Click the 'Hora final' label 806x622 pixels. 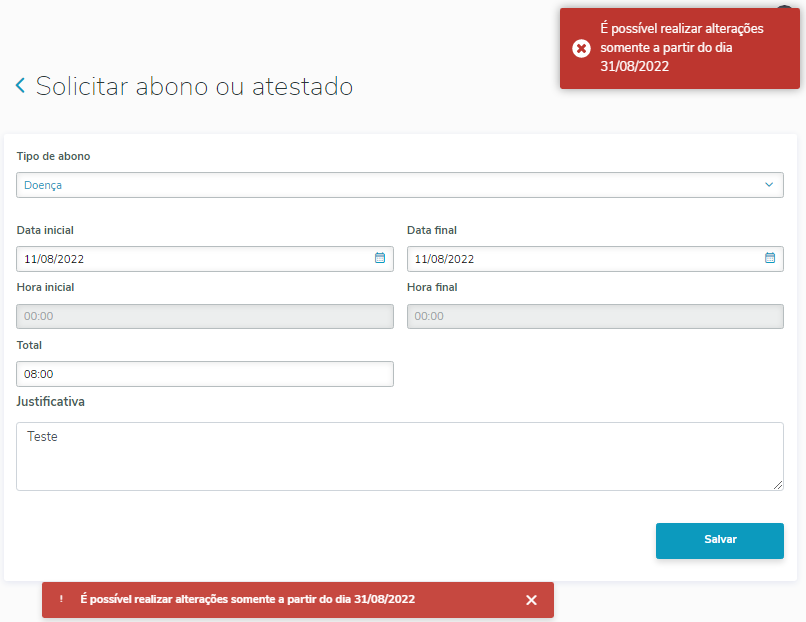432,287
